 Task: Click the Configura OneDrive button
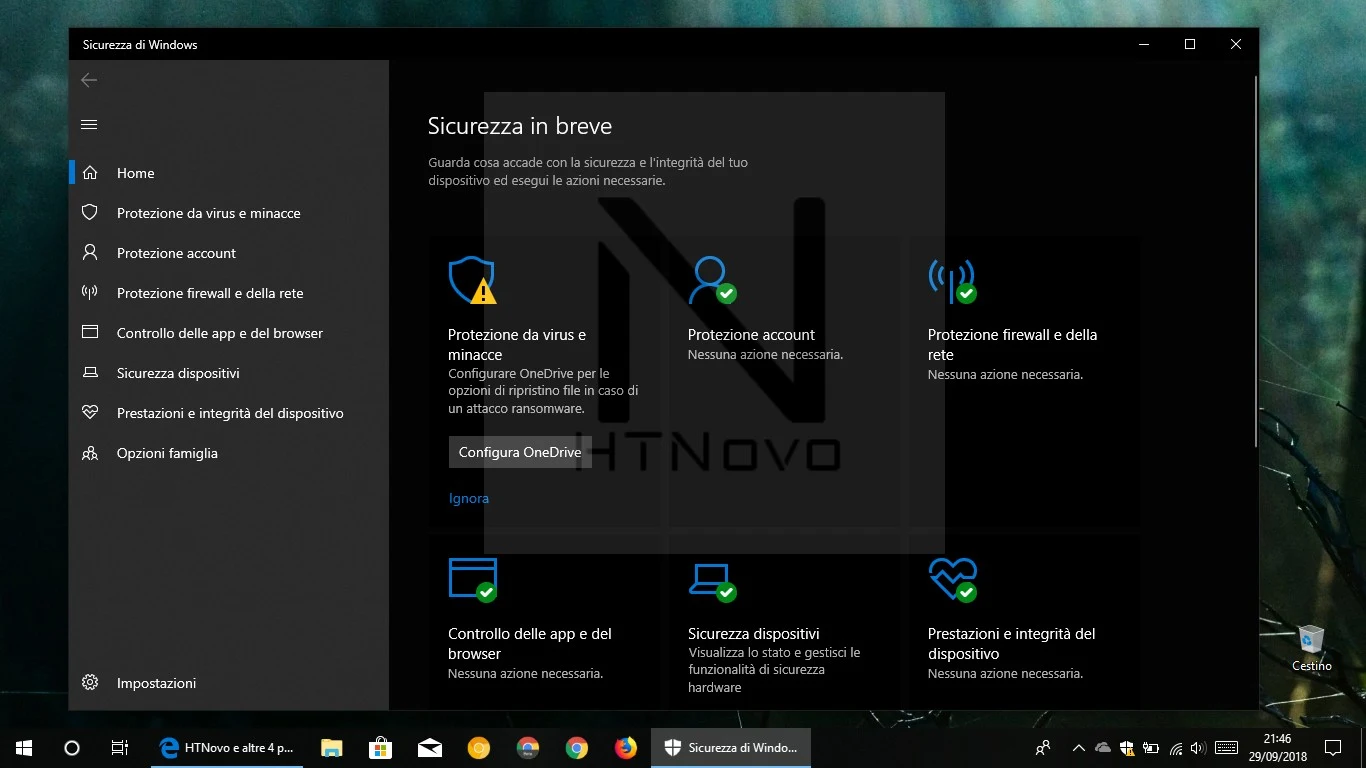tap(520, 452)
